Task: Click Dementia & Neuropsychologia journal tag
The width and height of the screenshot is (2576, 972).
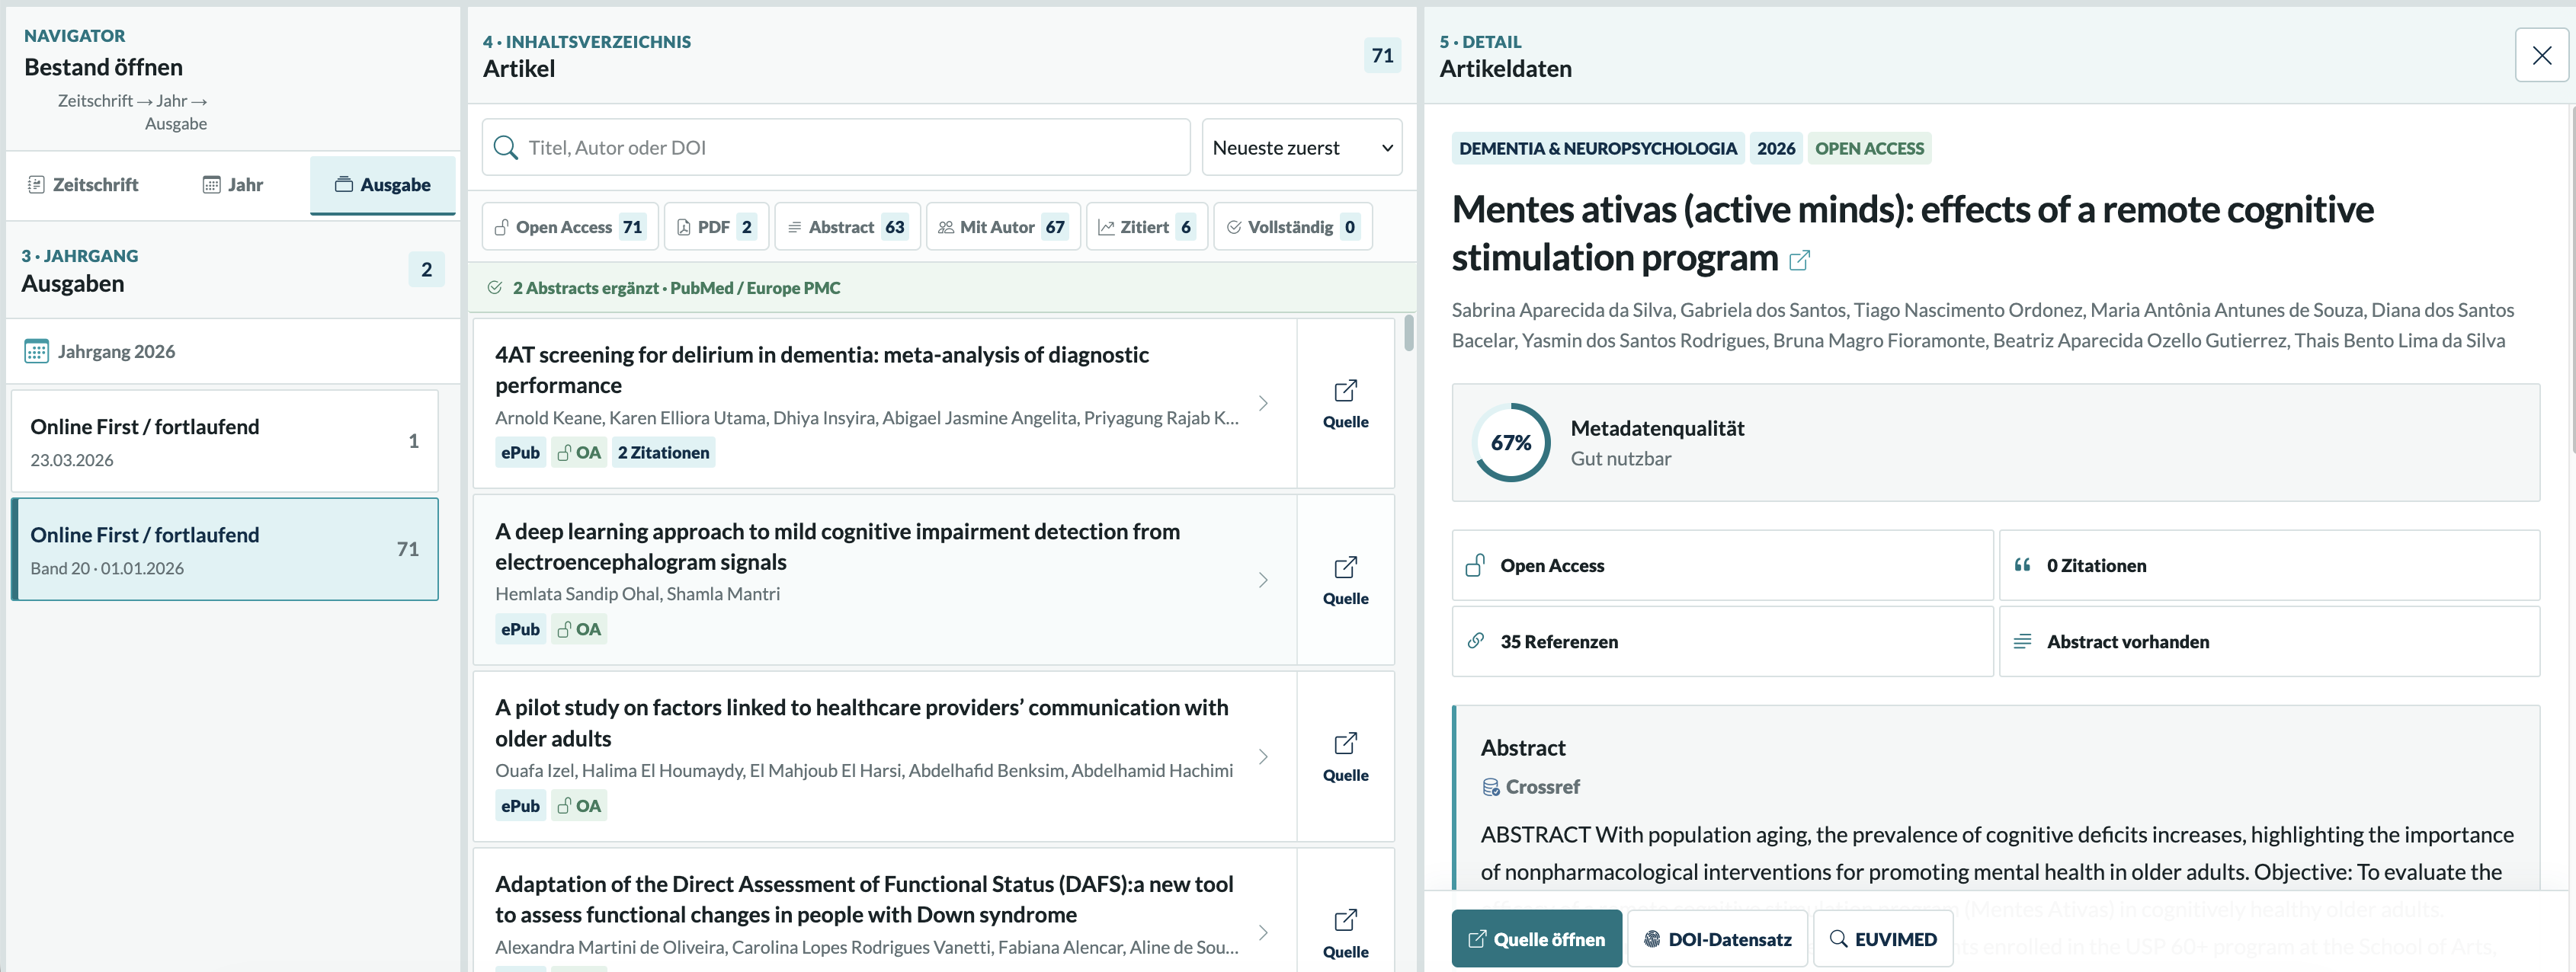Action: pyautogui.click(x=1597, y=149)
